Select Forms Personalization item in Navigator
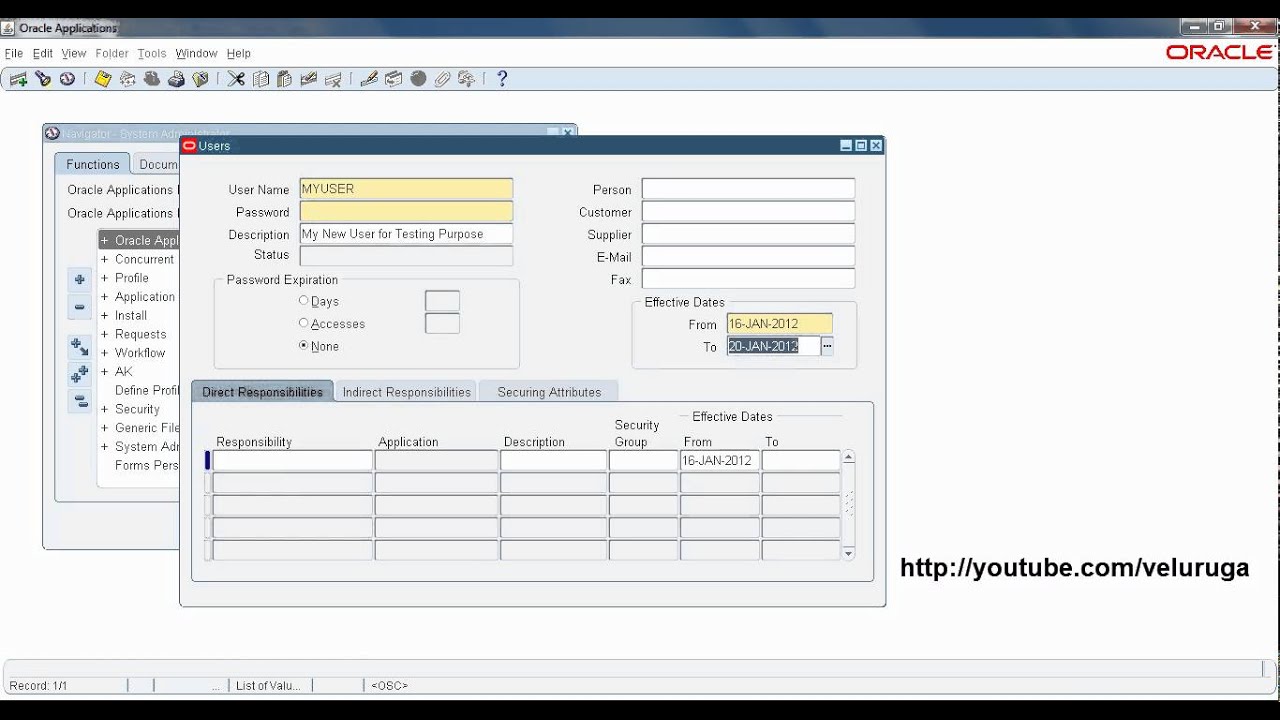The height and width of the screenshot is (720, 1280). (x=147, y=465)
